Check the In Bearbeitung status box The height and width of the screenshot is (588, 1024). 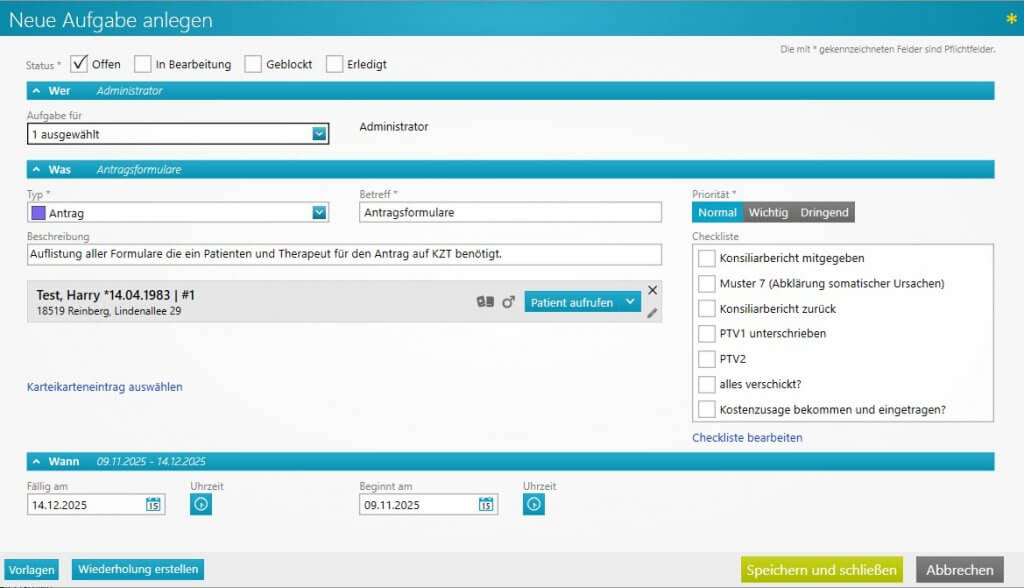click(143, 64)
